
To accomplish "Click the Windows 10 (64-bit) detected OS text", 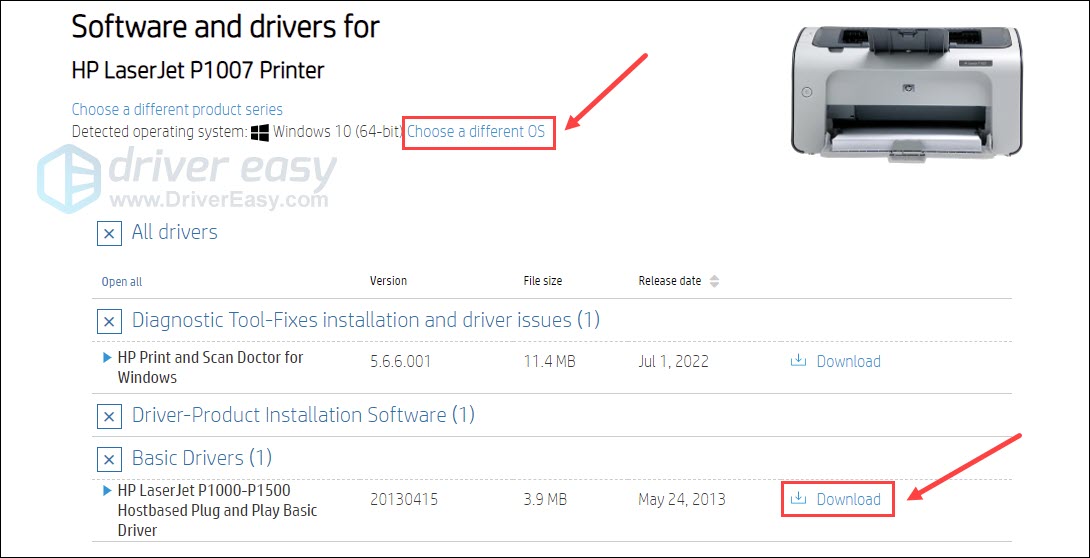I will 339,131.
